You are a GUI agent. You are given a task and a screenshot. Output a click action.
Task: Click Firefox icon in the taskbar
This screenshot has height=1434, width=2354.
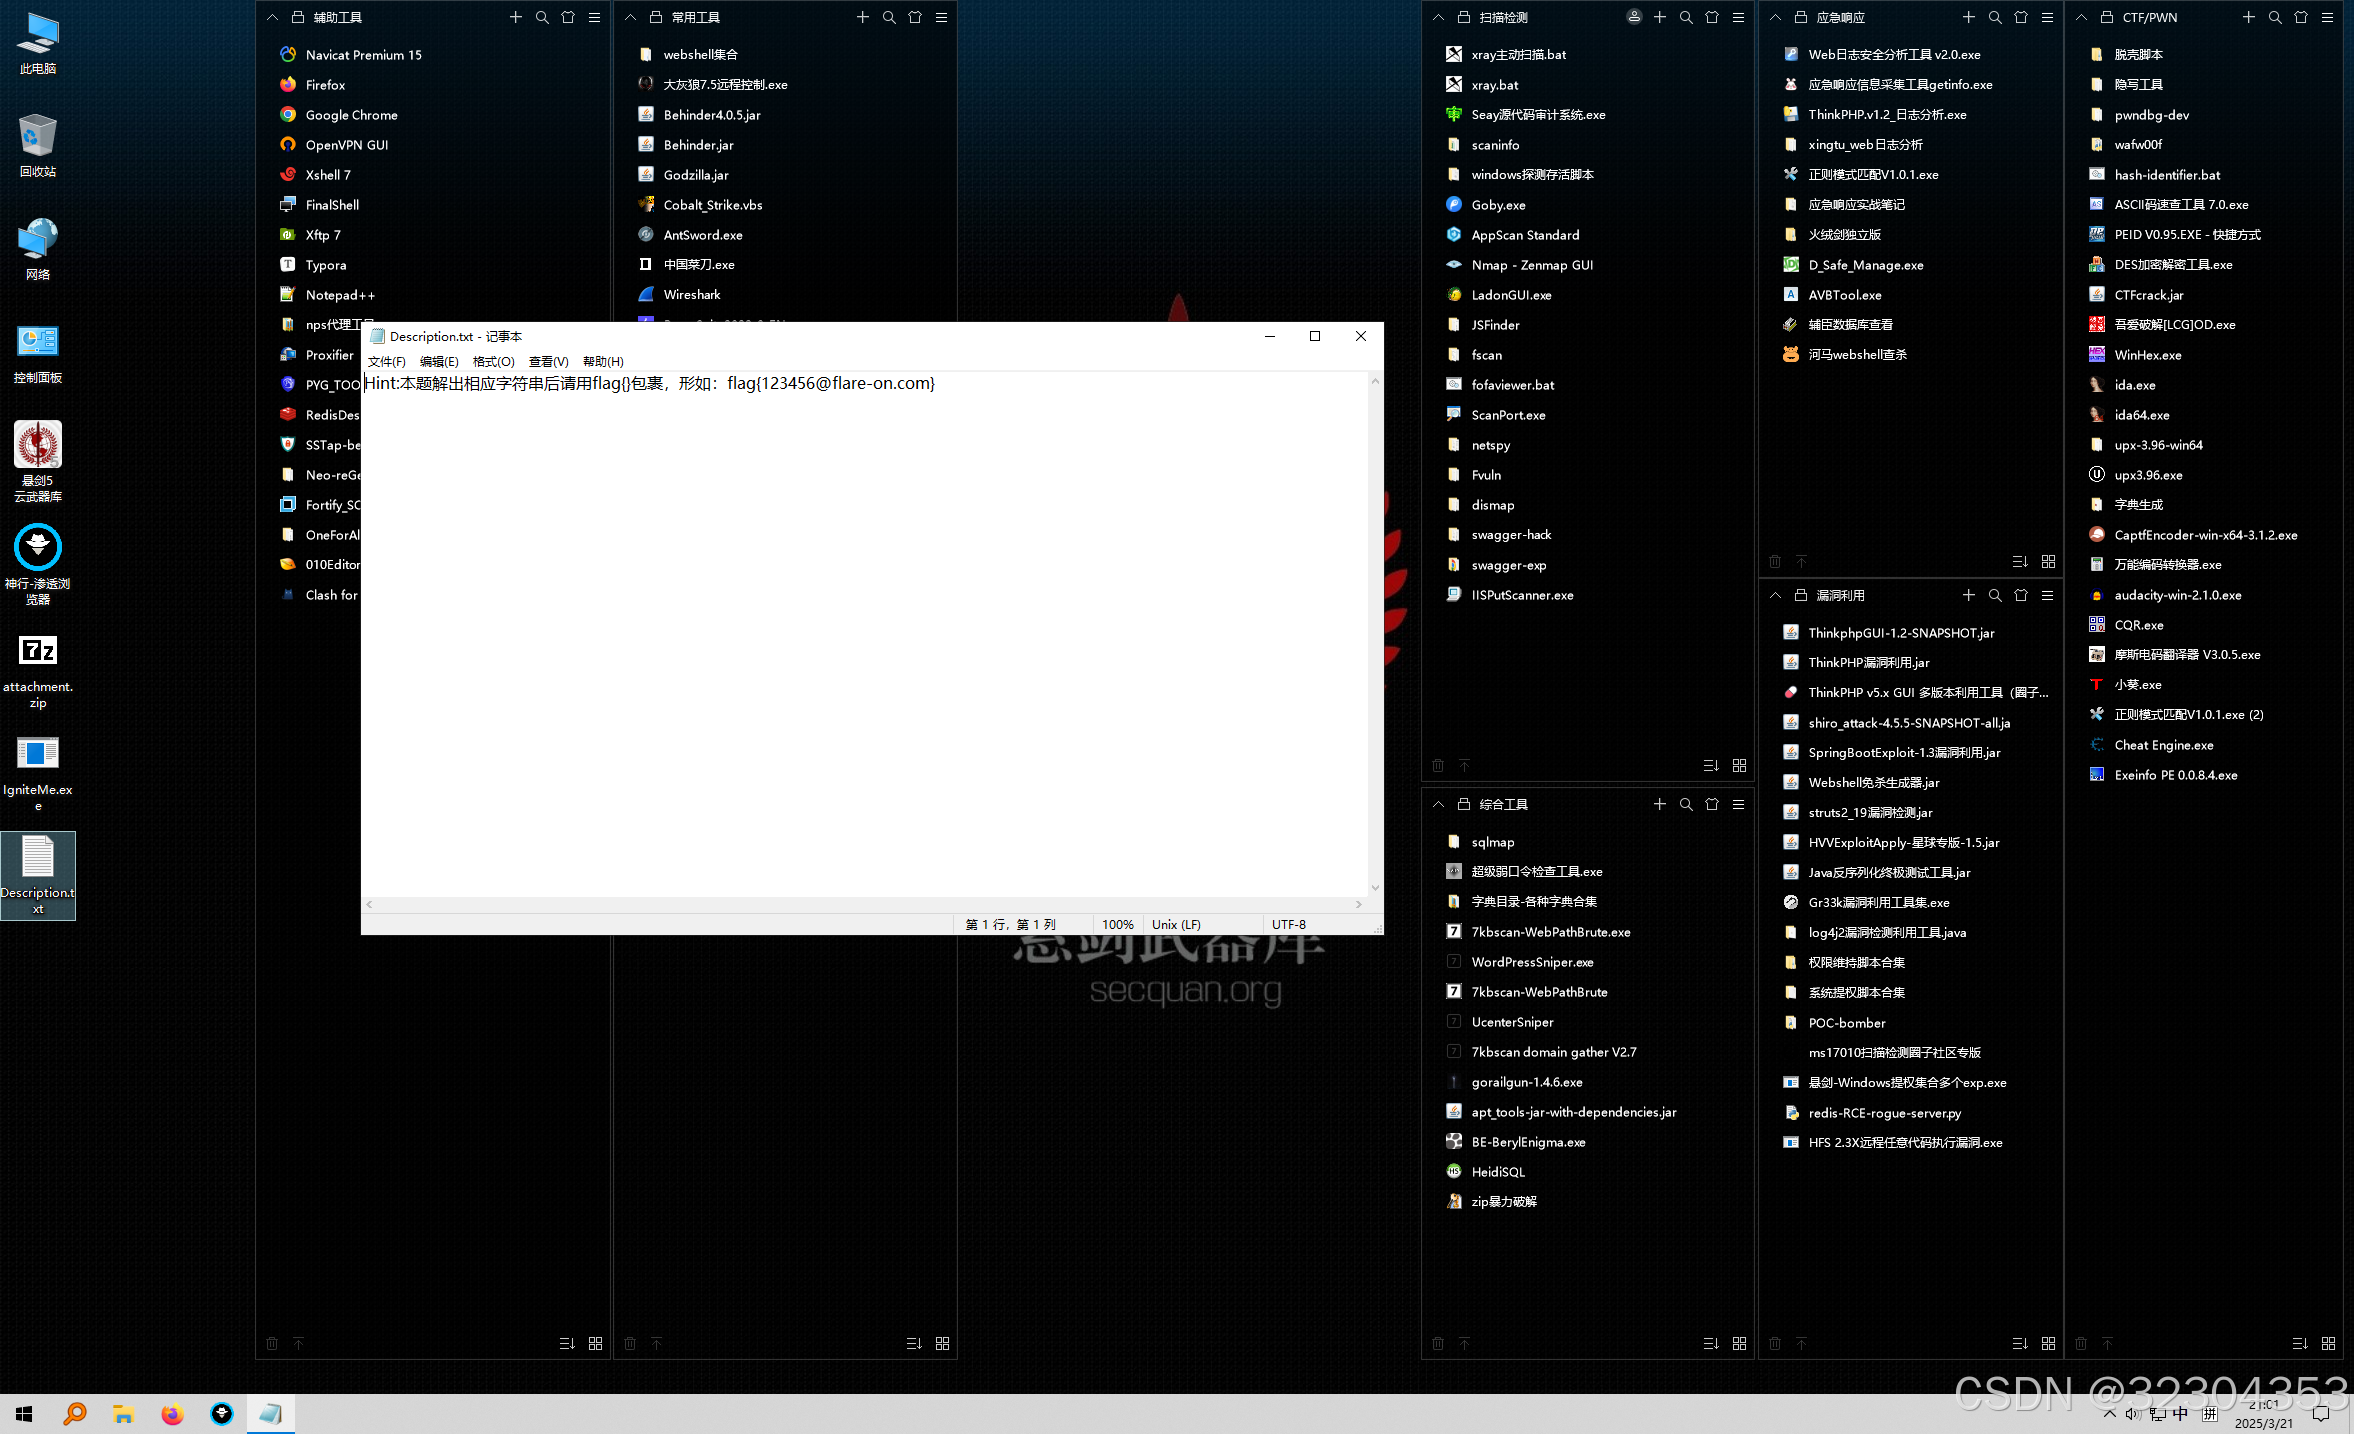[x=172, y=1414]
